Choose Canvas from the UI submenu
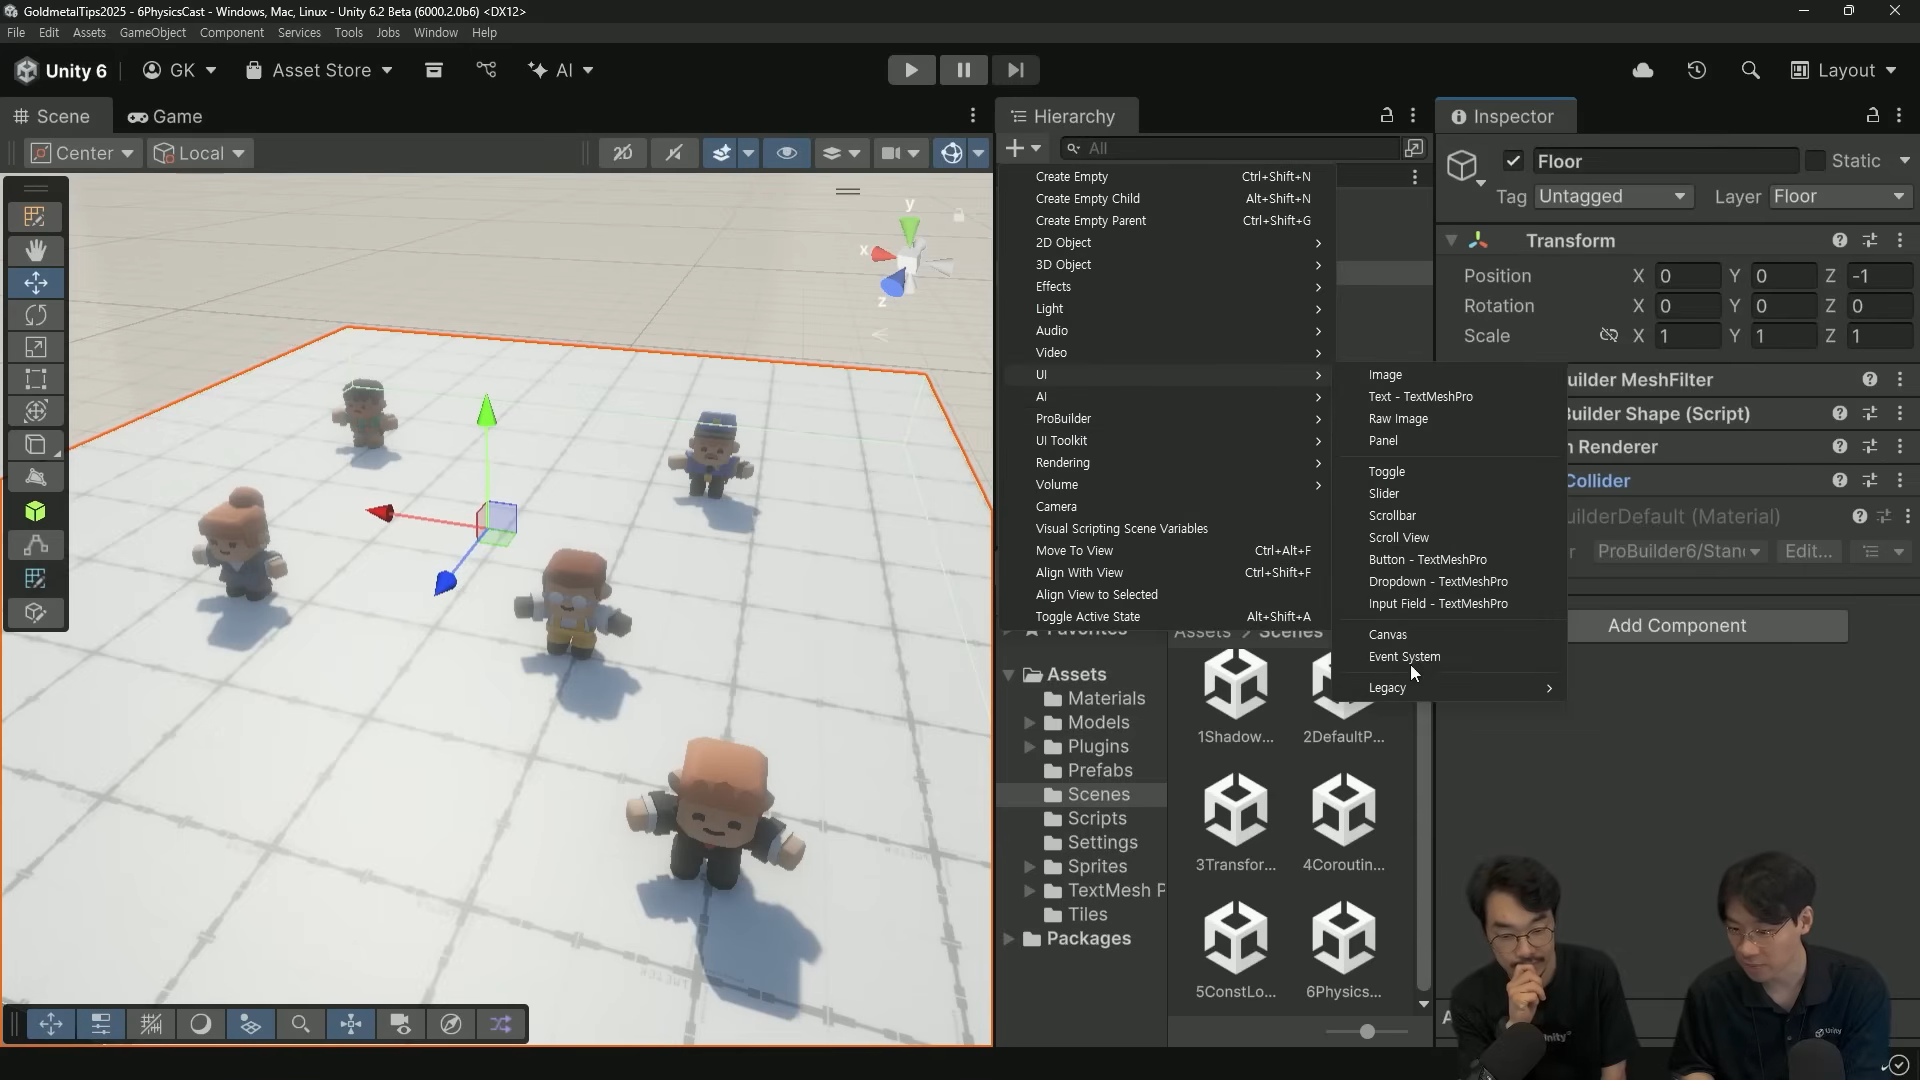This screenshot has width=1920, height=1080. pyautogui.click(x=1388, y=635)
